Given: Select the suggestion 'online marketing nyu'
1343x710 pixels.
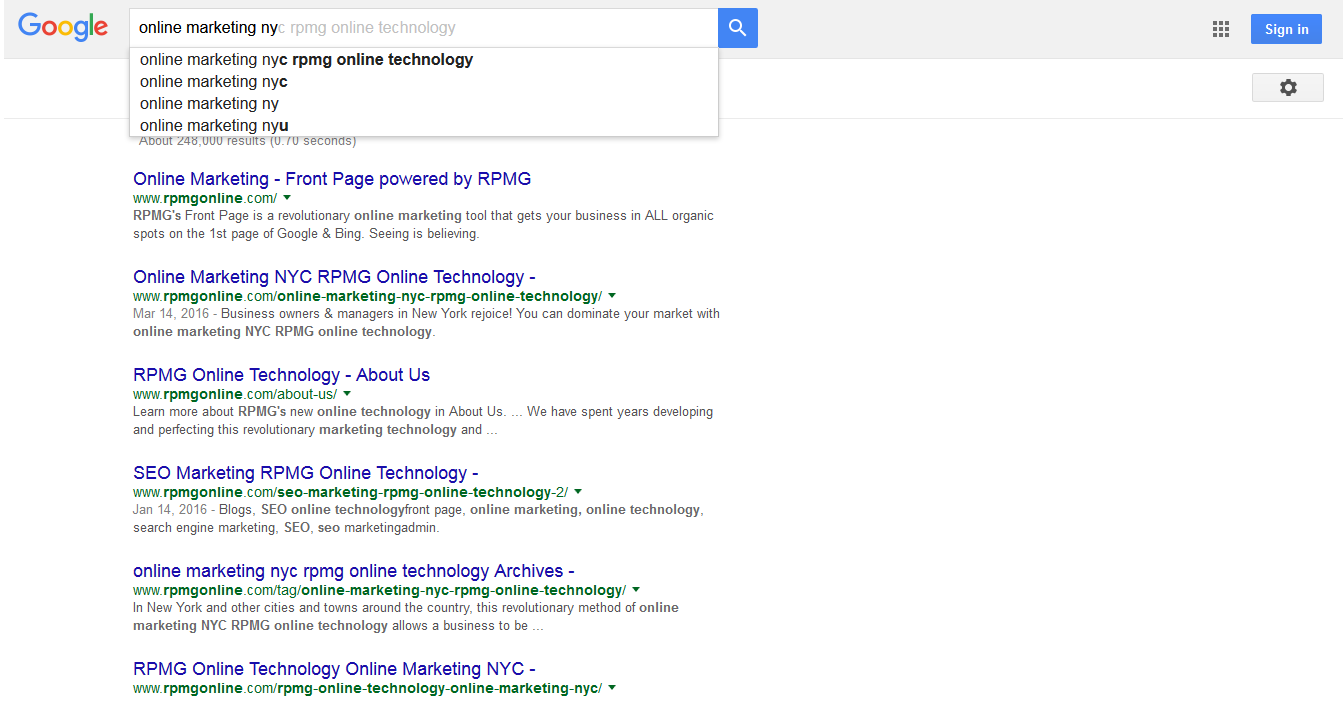Looking at the screenshot, I should (x=424, y=125).
